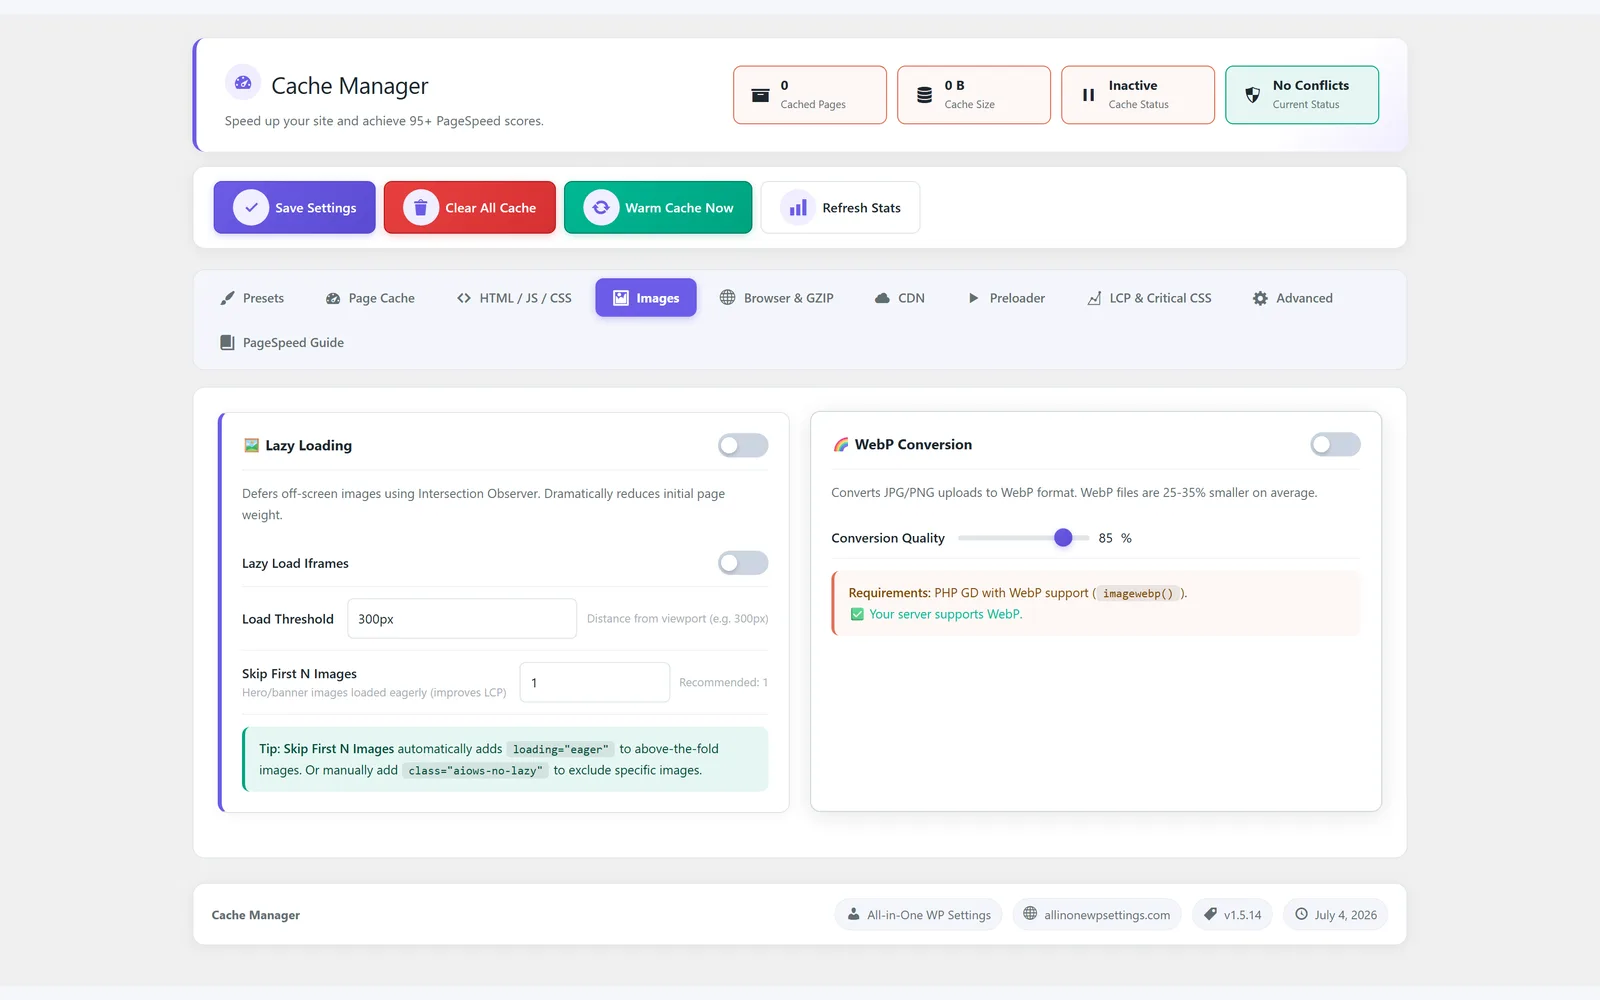Switch to LCP & Critical CSS tab

click(x=1149, y=298)
